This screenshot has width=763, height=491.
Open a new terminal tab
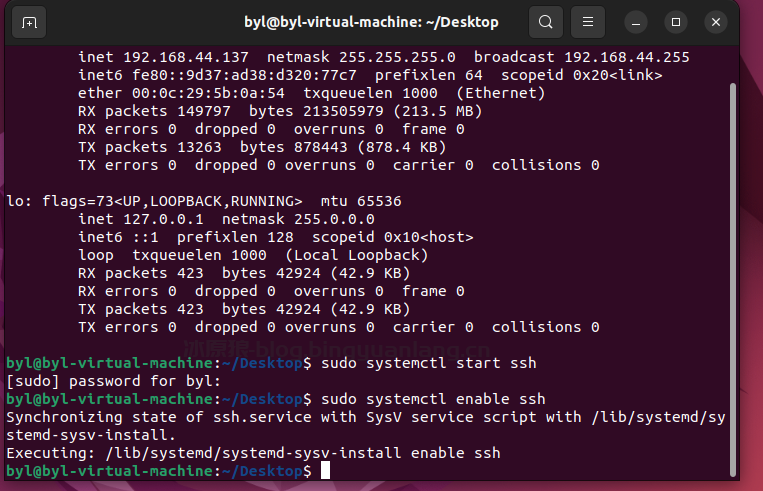pos(29,22)
